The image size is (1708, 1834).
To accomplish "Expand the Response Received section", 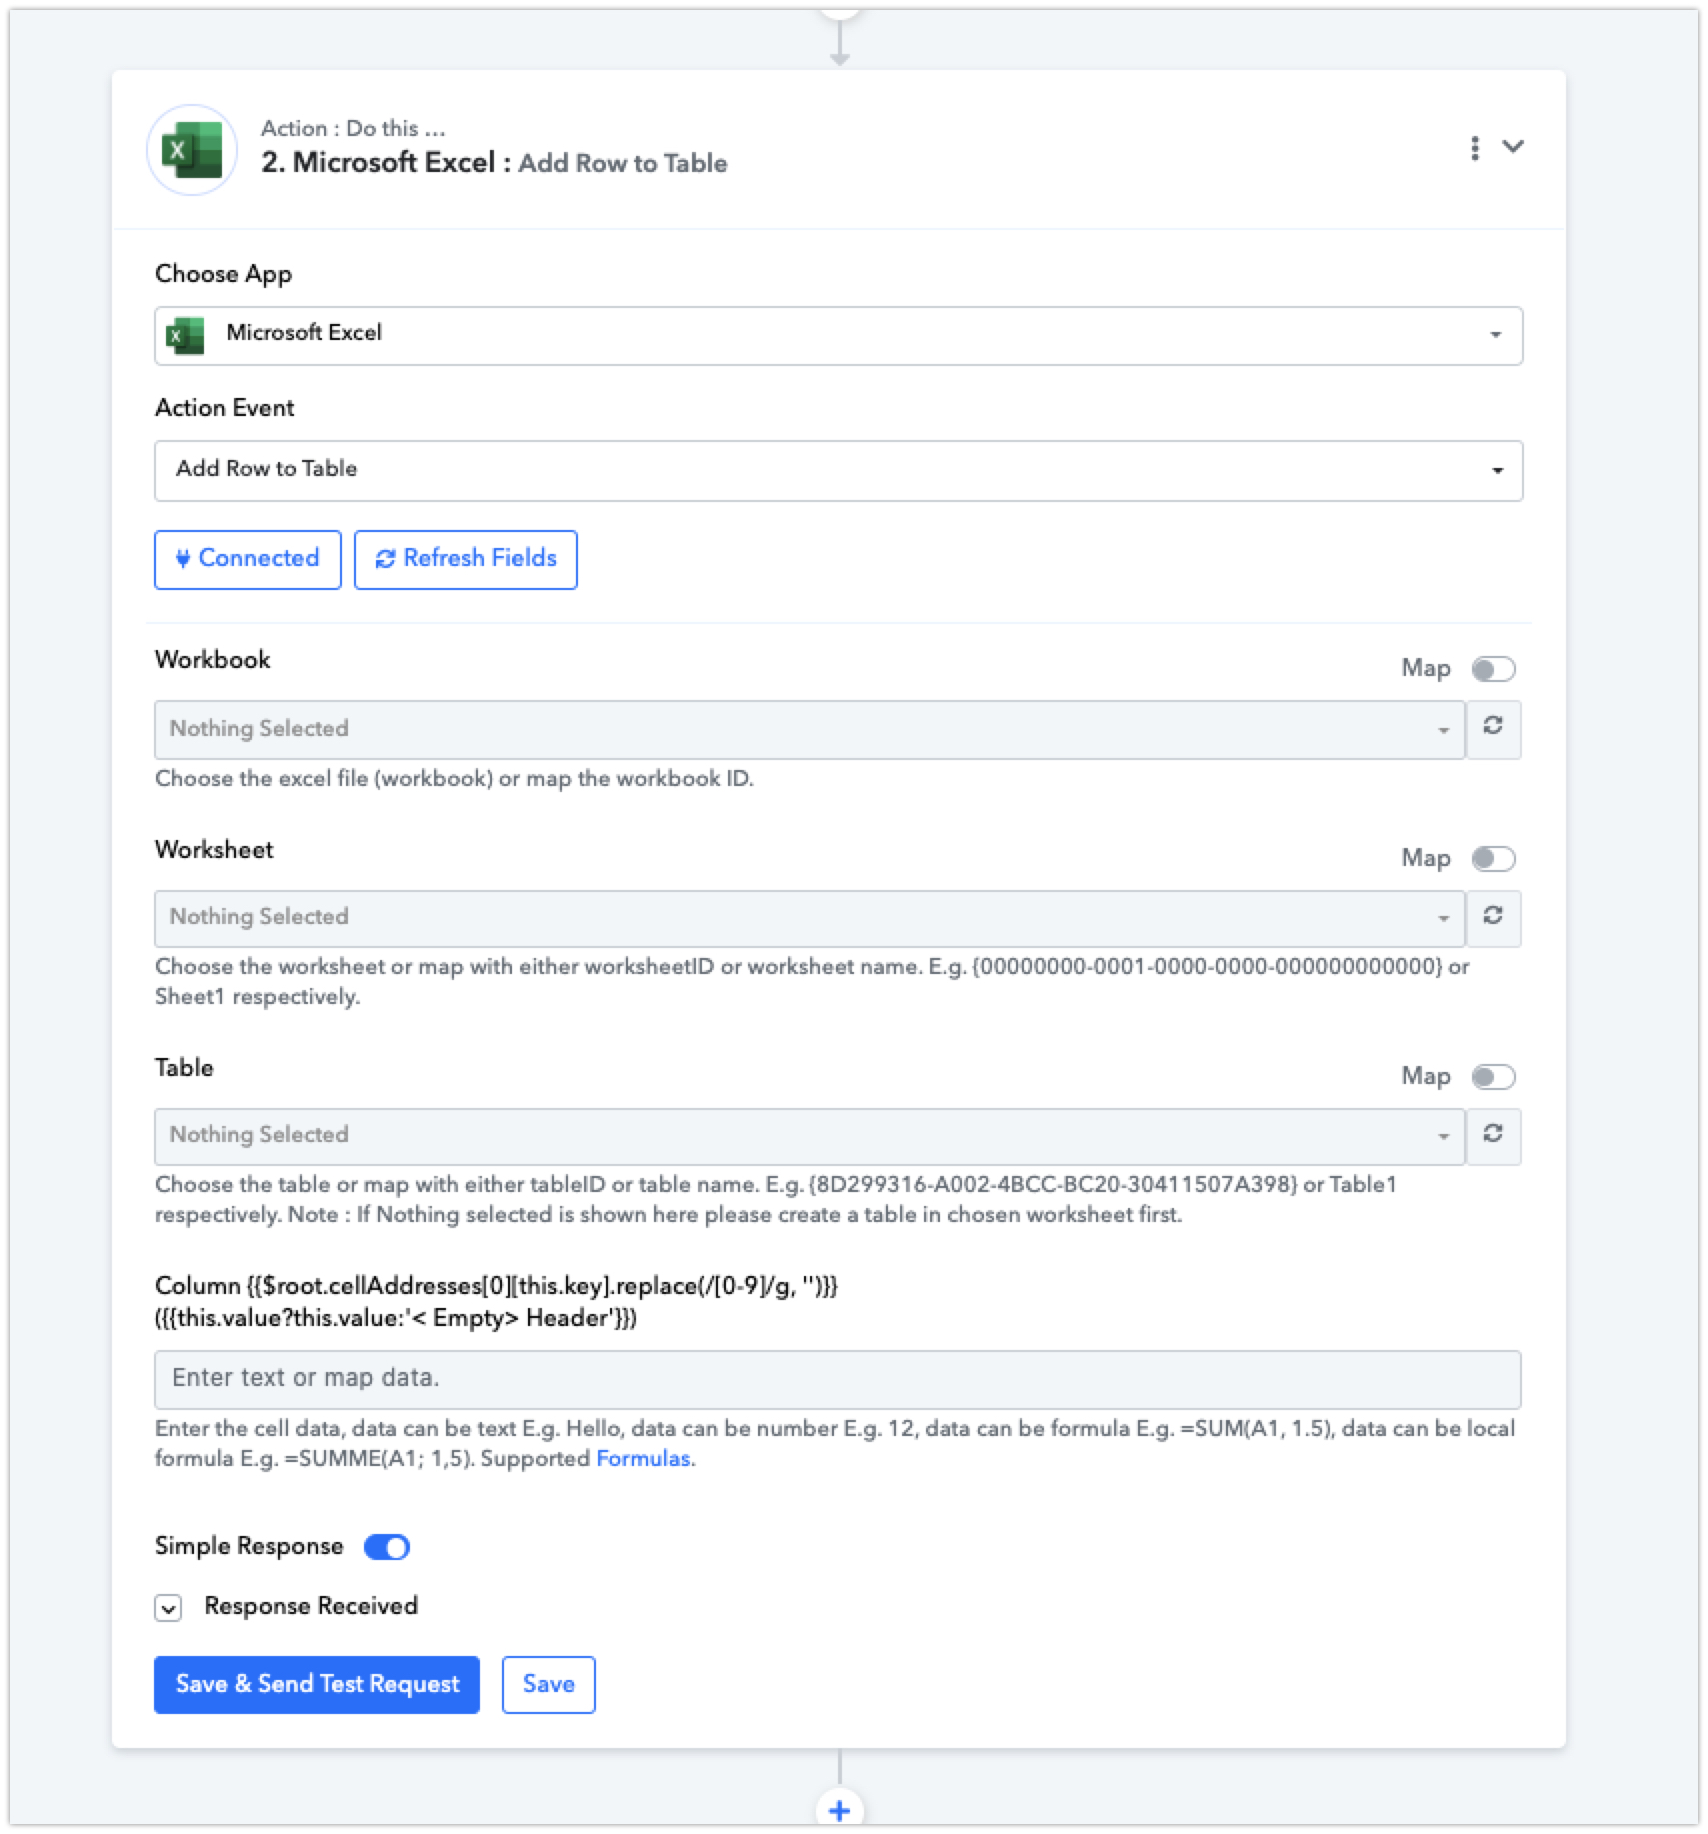I will click(168, 1608).
